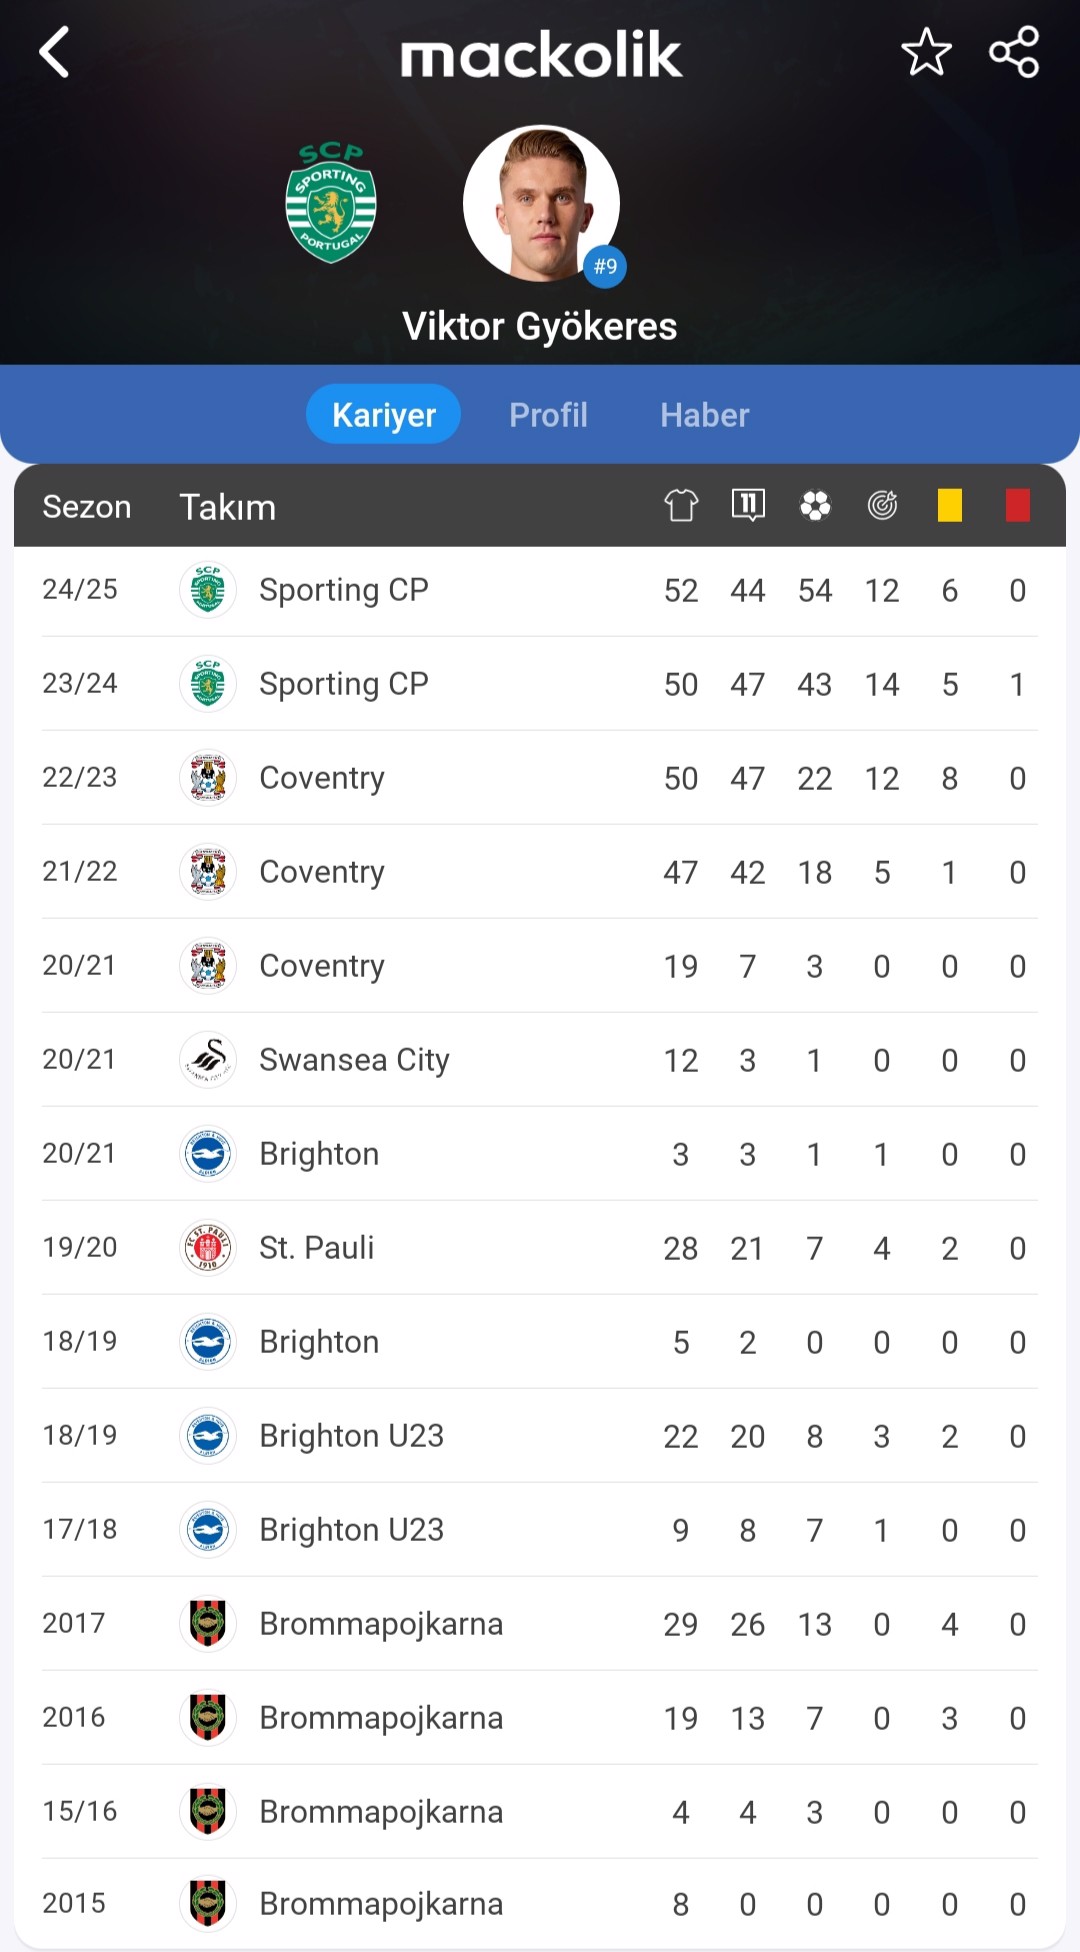The width and height of the screenshot is (1080, 1952).
Task: Open Sporting CP 24/25 season row
Action: pos(540,590)
